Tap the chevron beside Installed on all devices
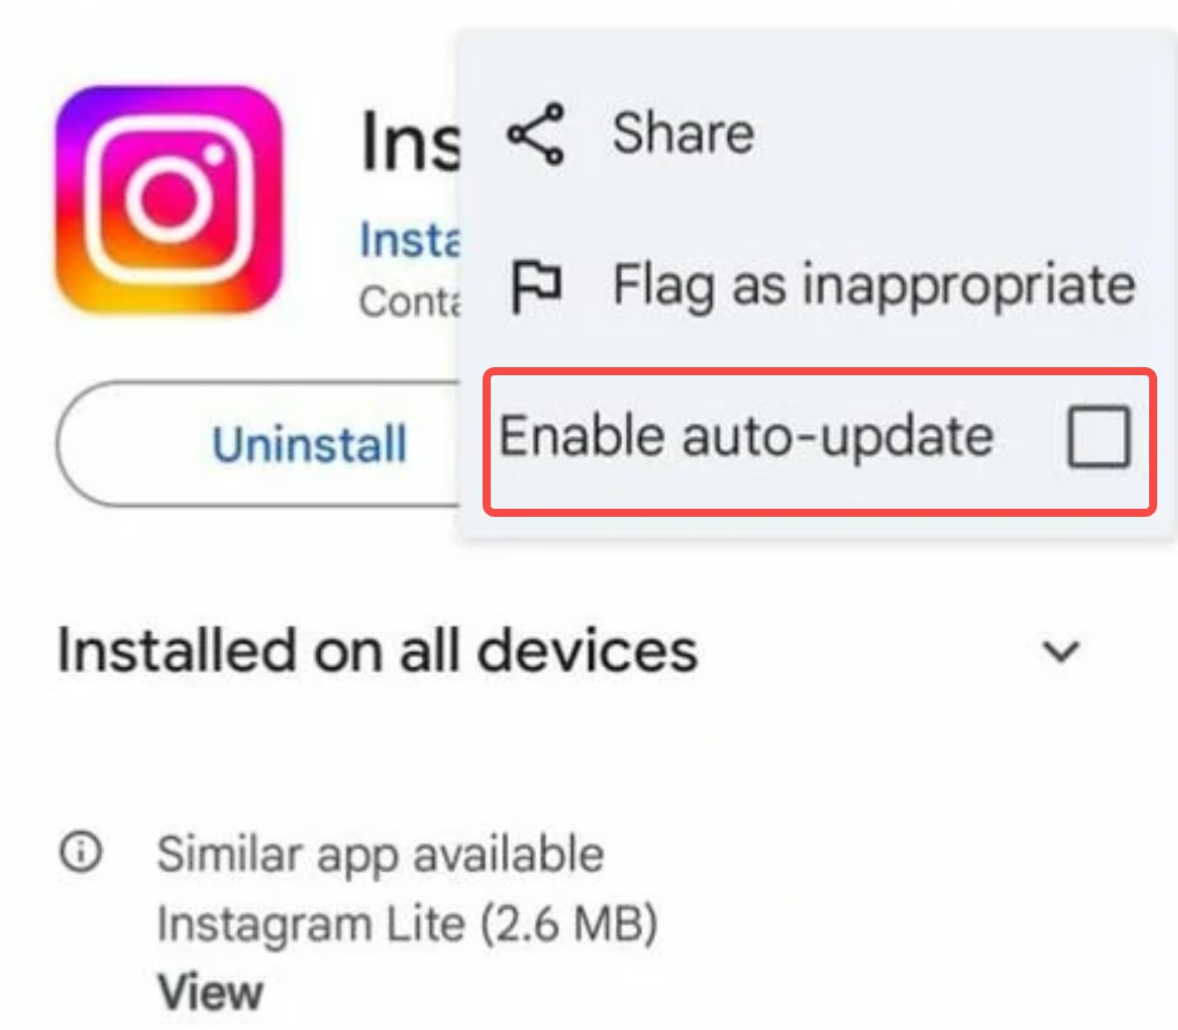The width and height of the screenshot is (1178, 1030). (1059, 652)
